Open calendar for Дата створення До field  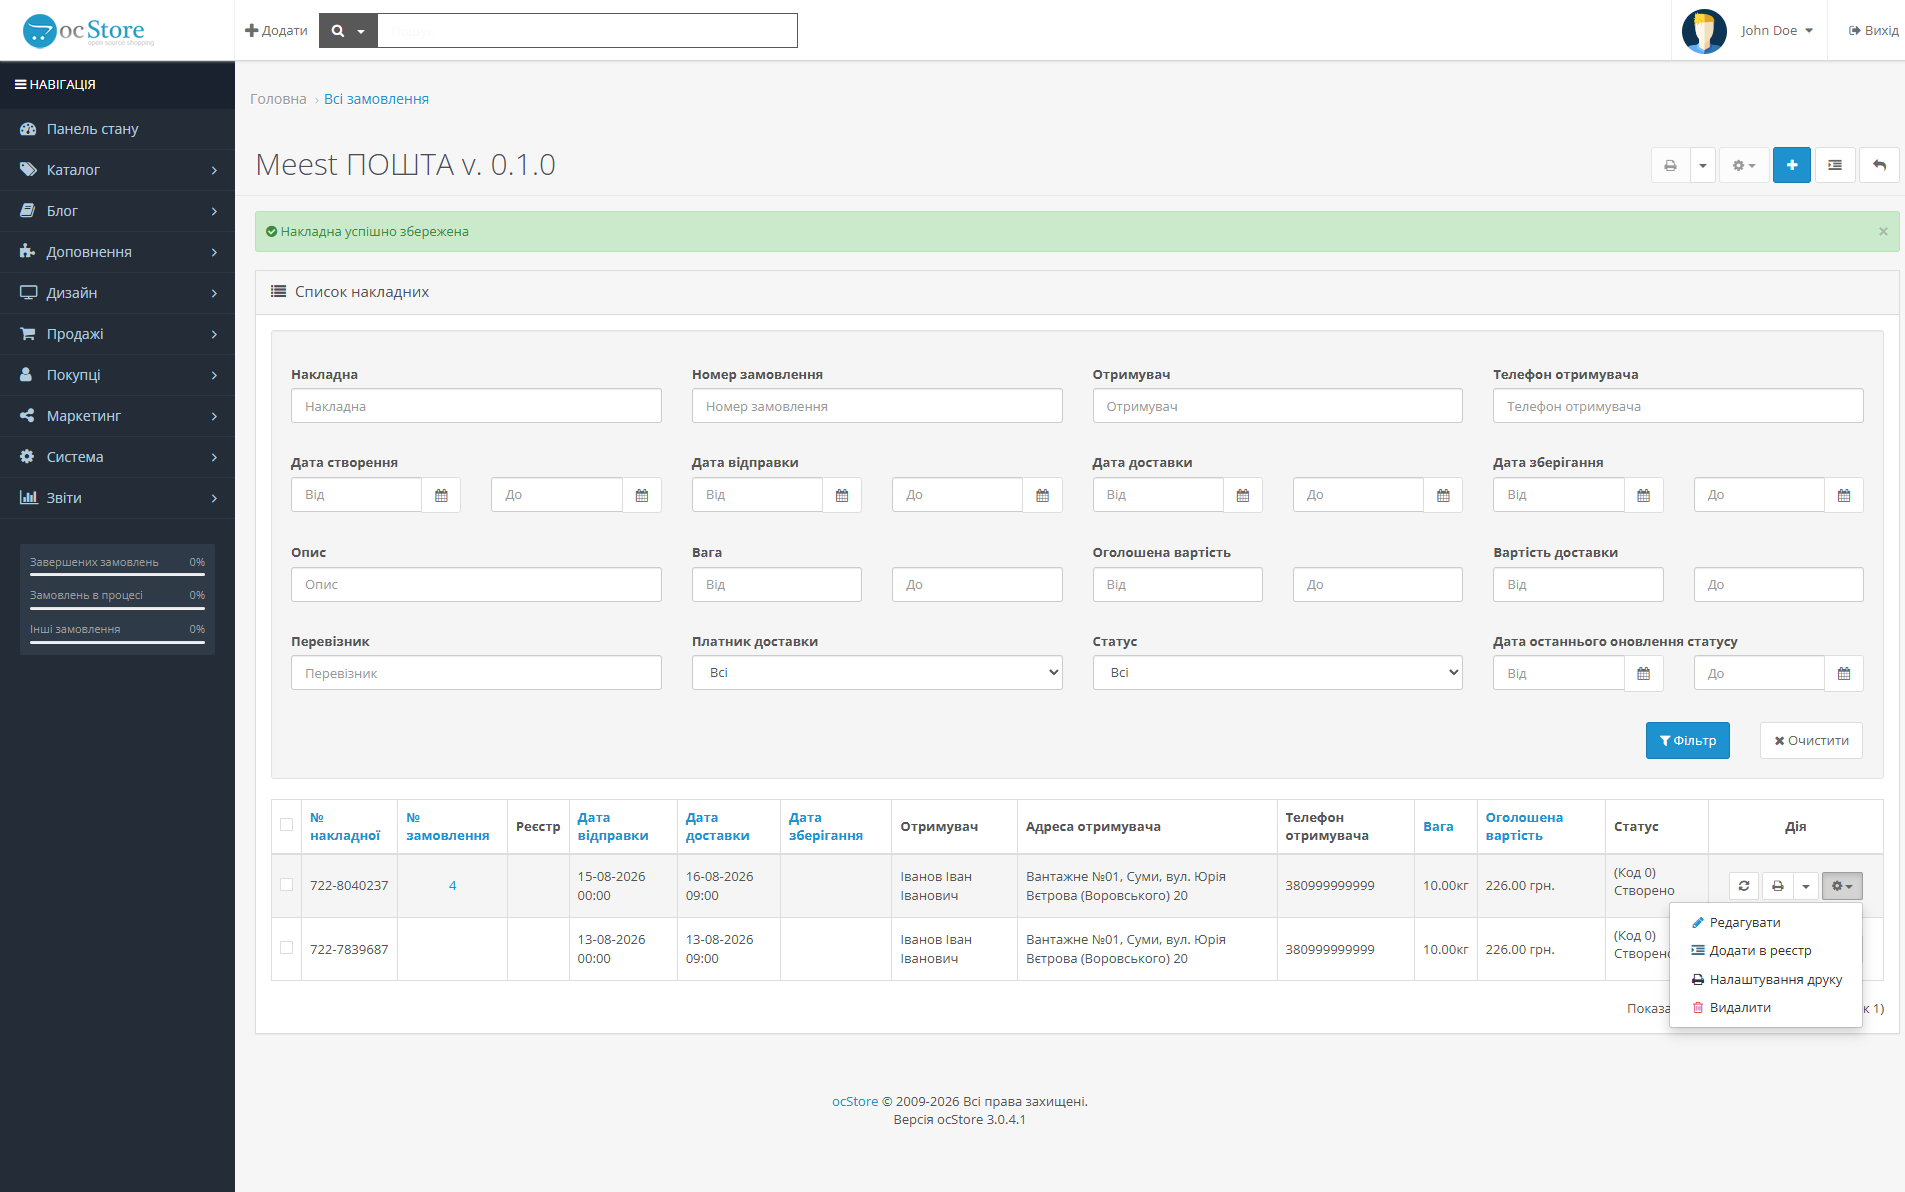642,495
